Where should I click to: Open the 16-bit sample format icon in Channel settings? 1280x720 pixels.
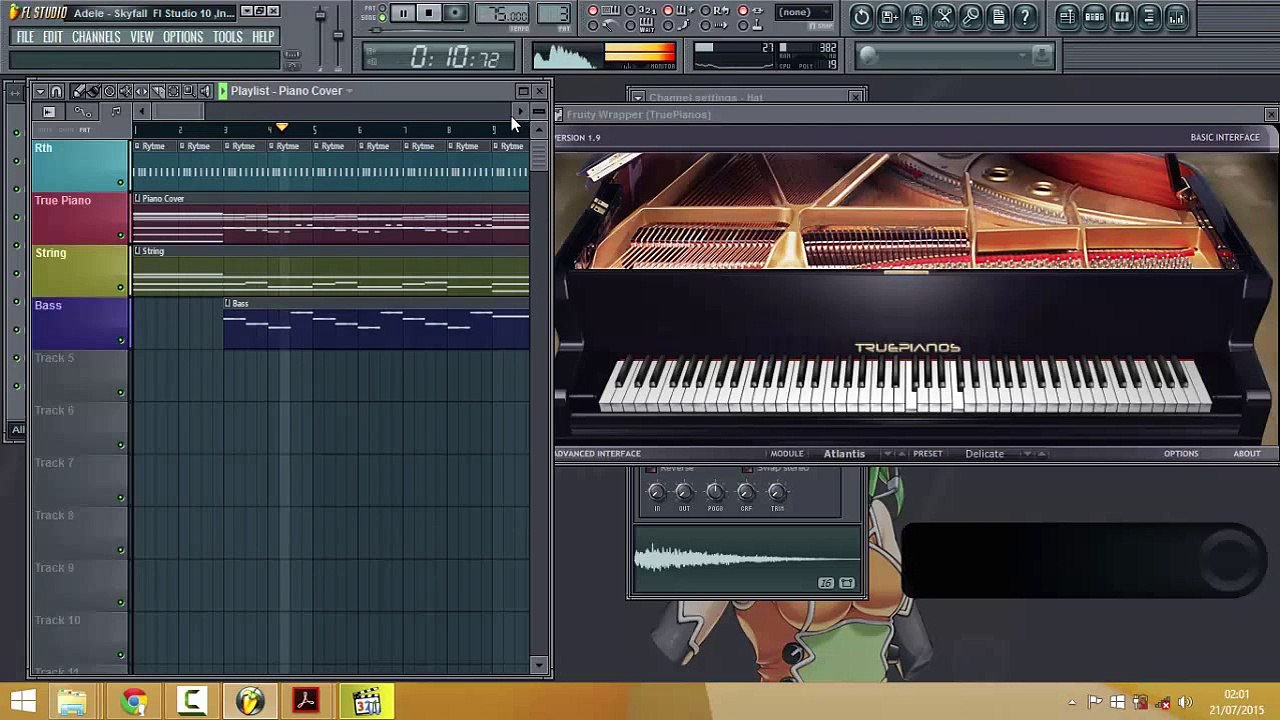pos(826,583)
